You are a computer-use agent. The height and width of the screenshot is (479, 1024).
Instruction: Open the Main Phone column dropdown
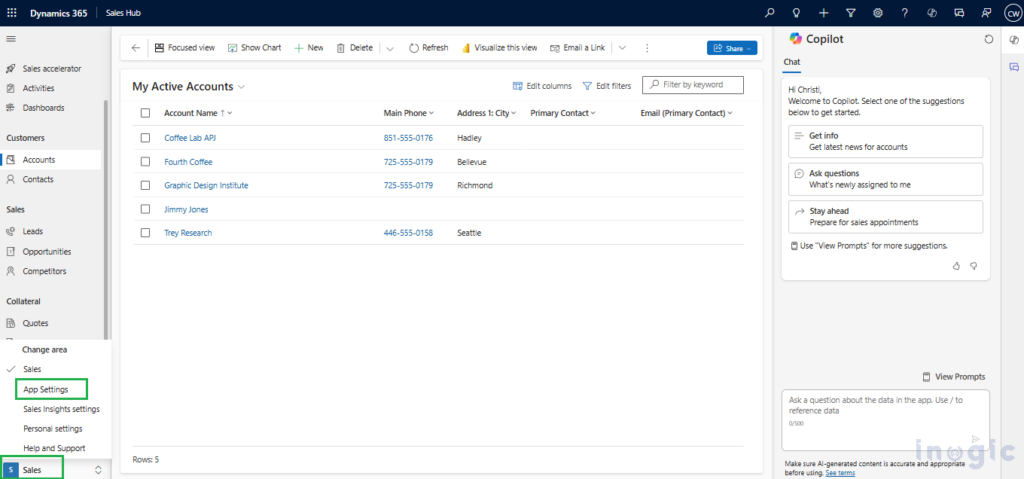click(x=432, y=113)
